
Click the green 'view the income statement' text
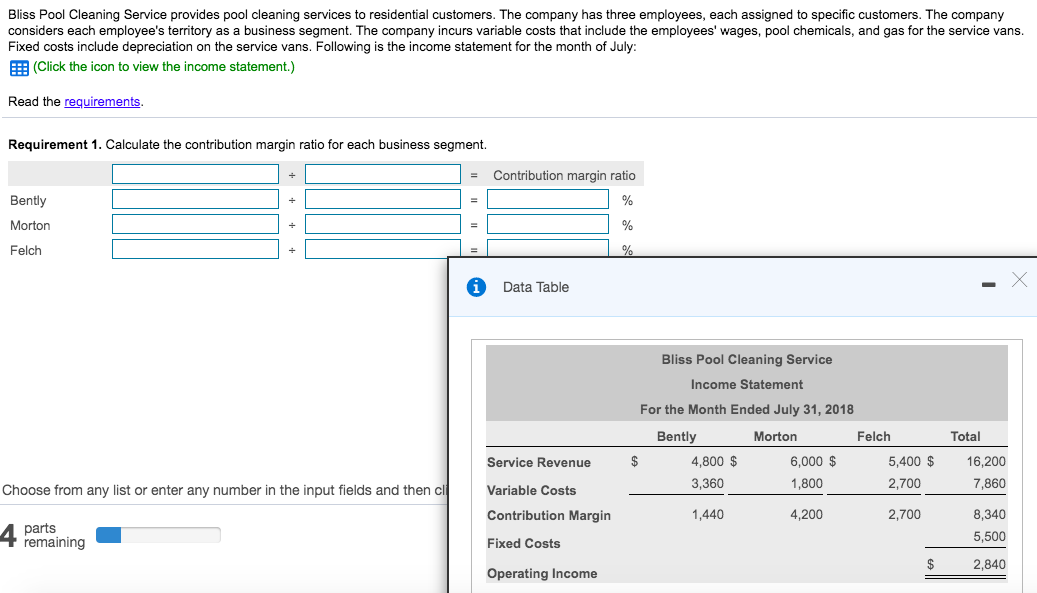coord(164,67)
